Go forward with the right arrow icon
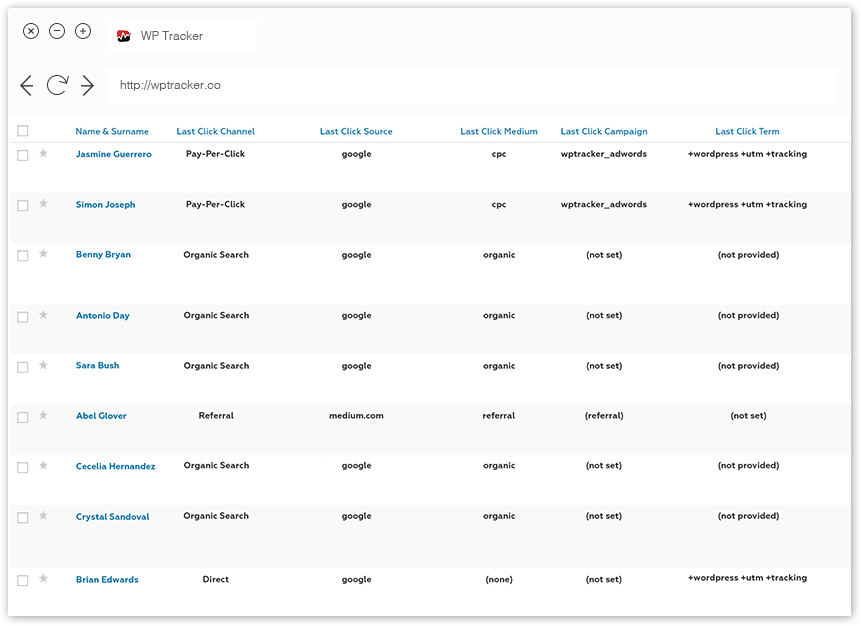 87,85
